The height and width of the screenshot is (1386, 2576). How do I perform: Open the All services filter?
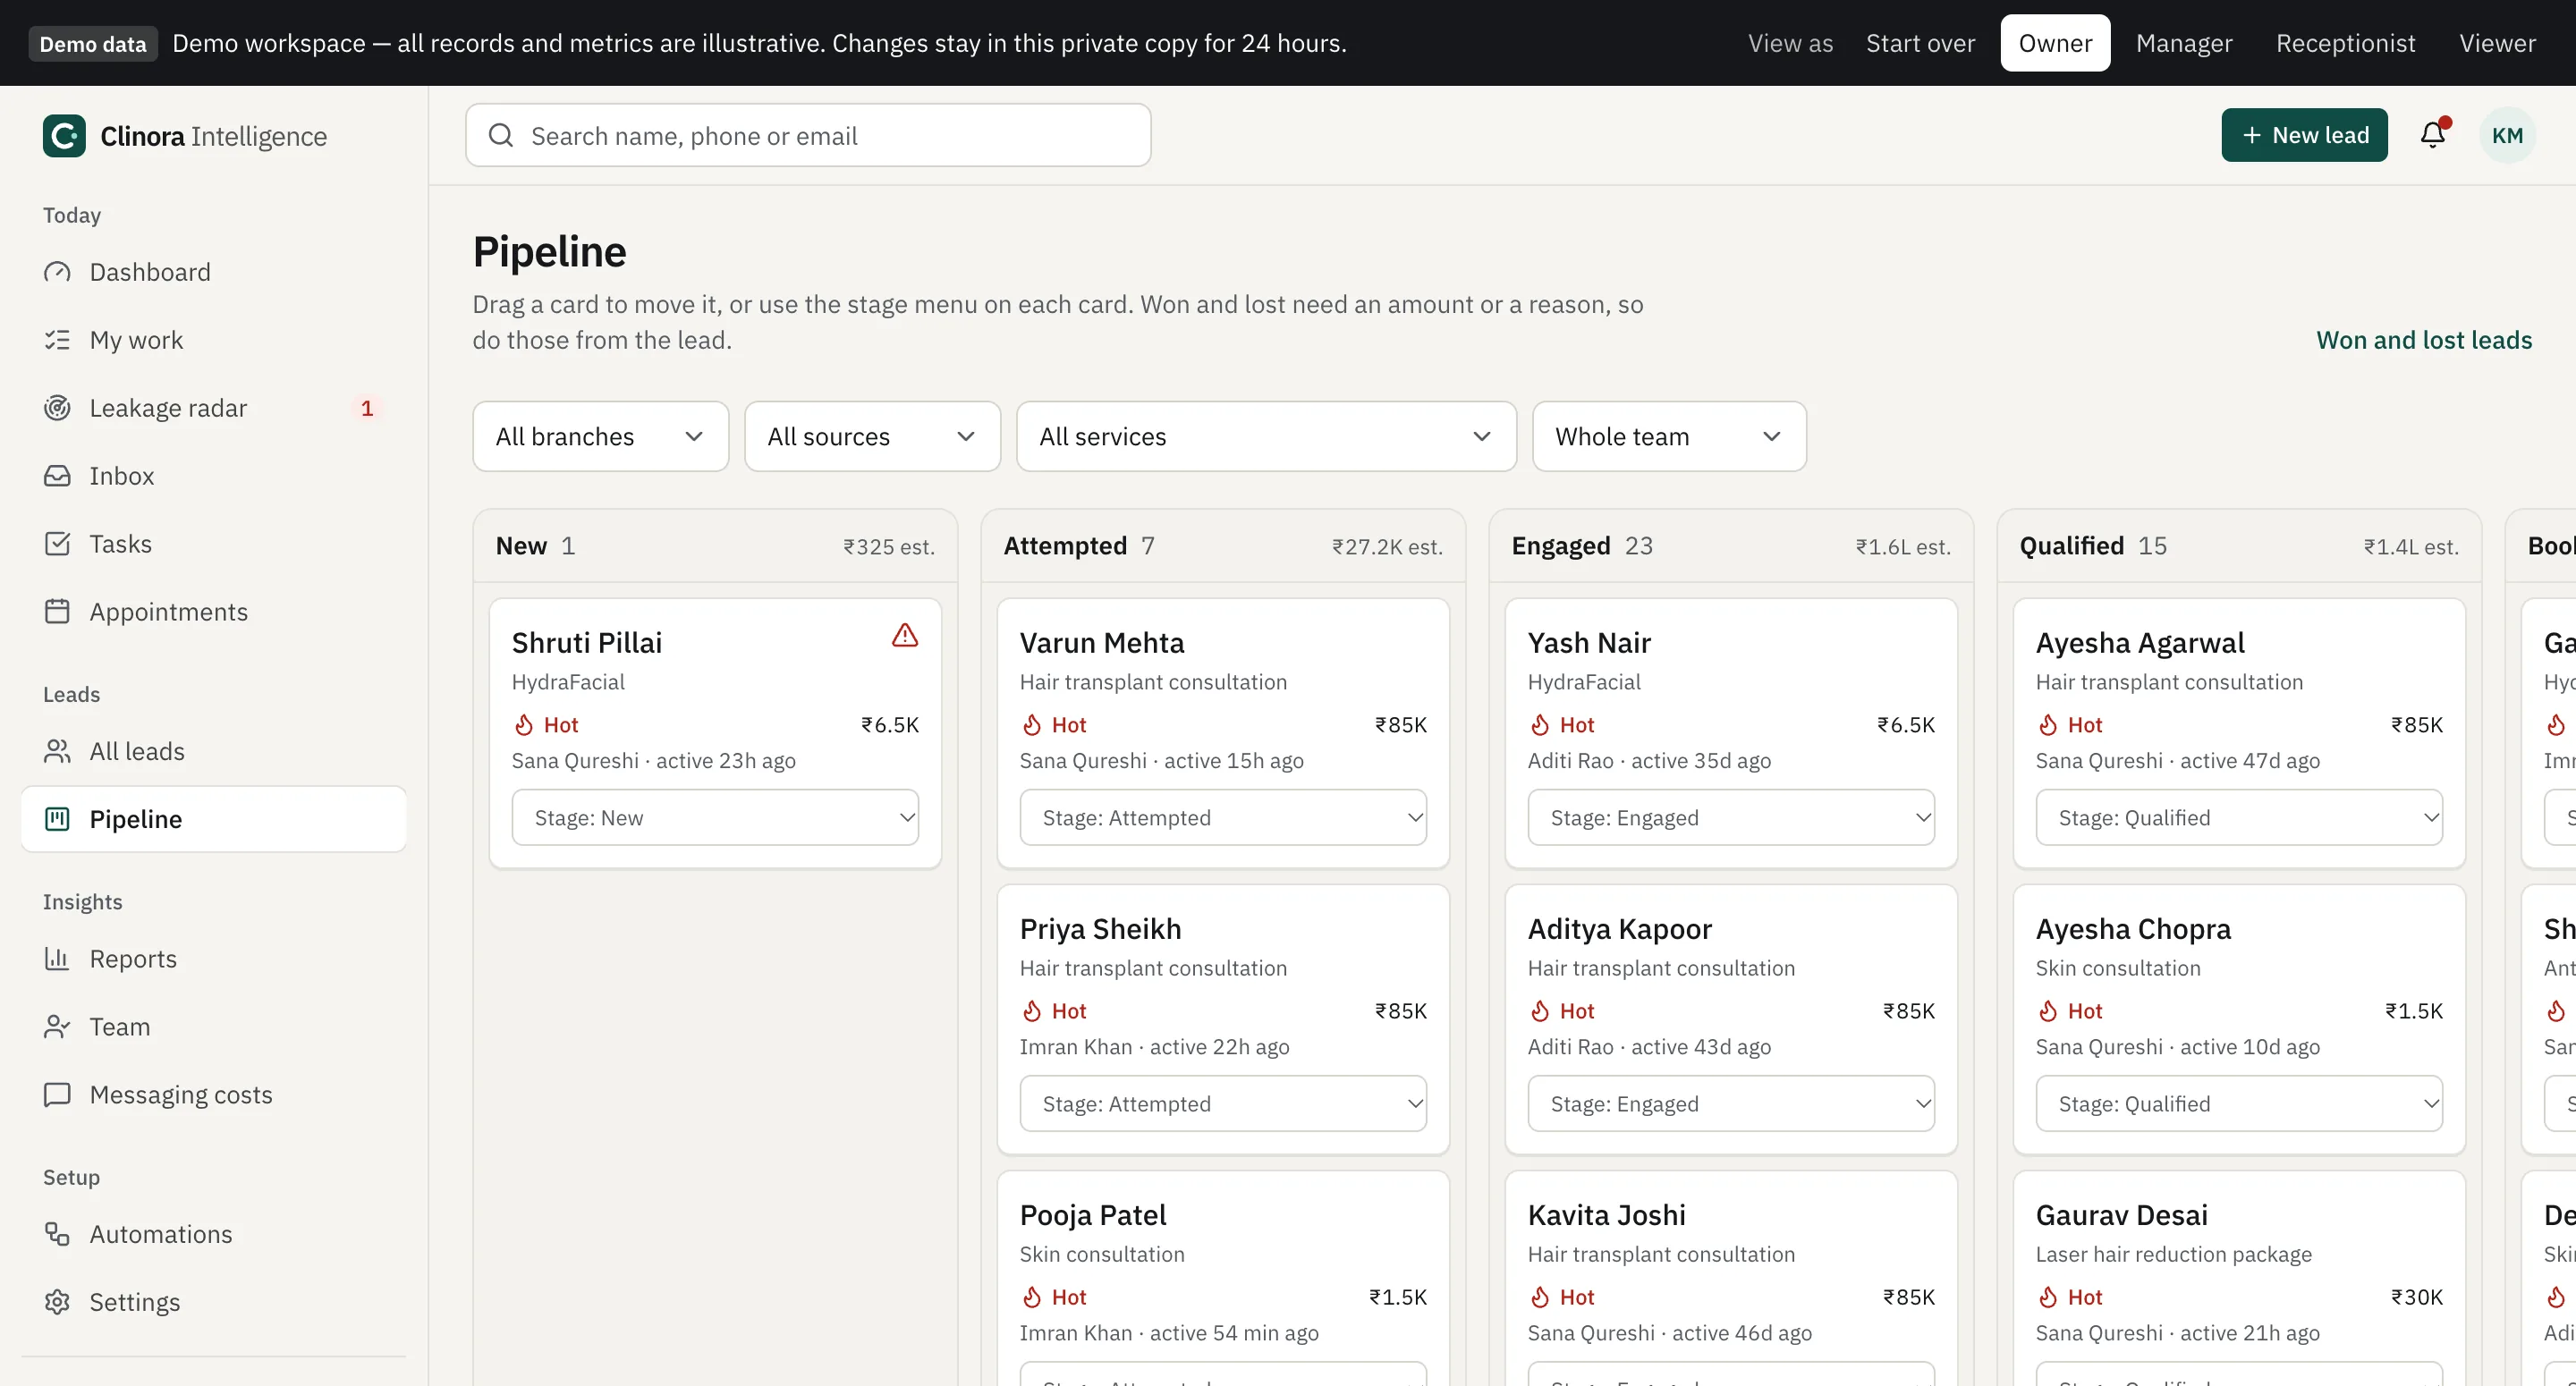point(1266,437)
